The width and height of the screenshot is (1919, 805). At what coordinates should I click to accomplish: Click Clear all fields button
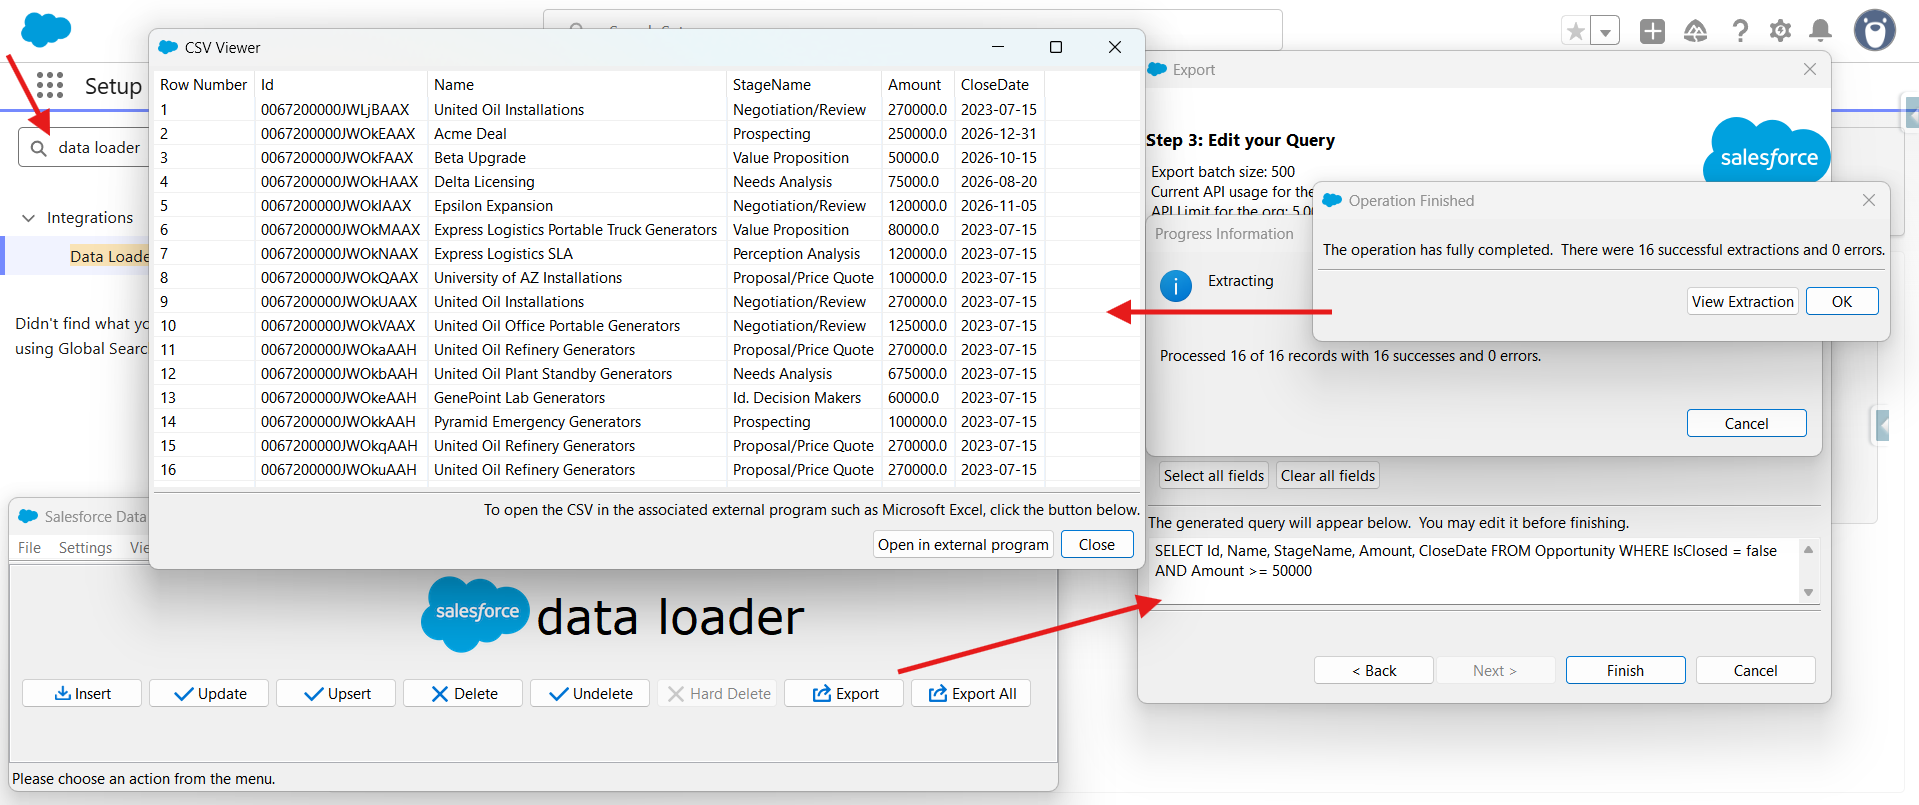coord(1328,476)
